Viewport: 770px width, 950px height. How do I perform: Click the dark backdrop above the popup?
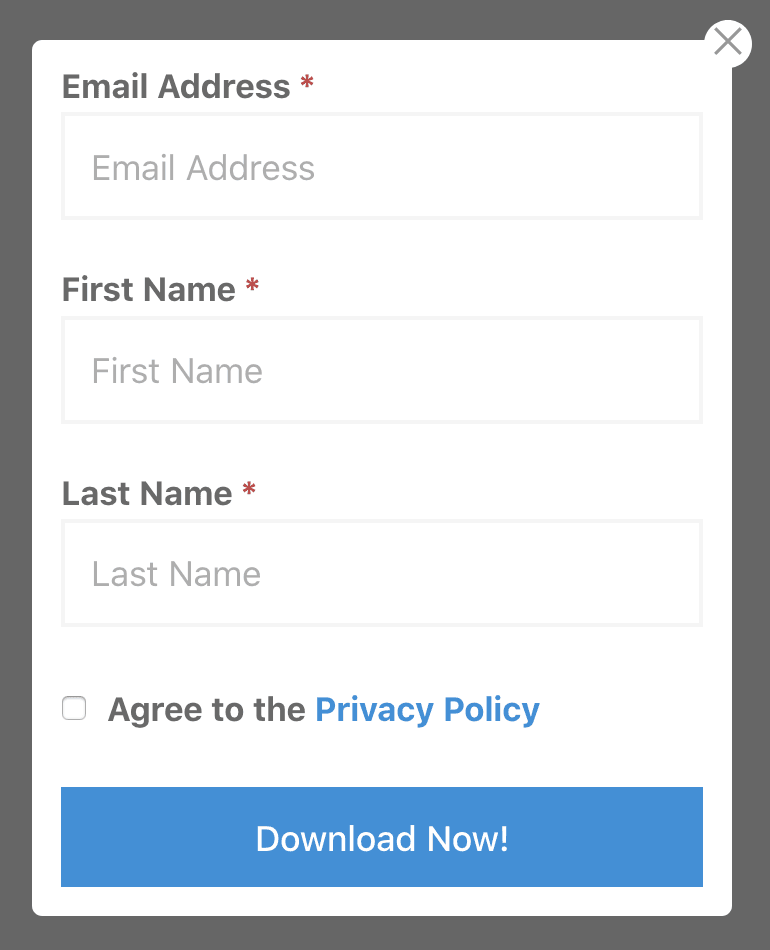(x=385, y=18)
